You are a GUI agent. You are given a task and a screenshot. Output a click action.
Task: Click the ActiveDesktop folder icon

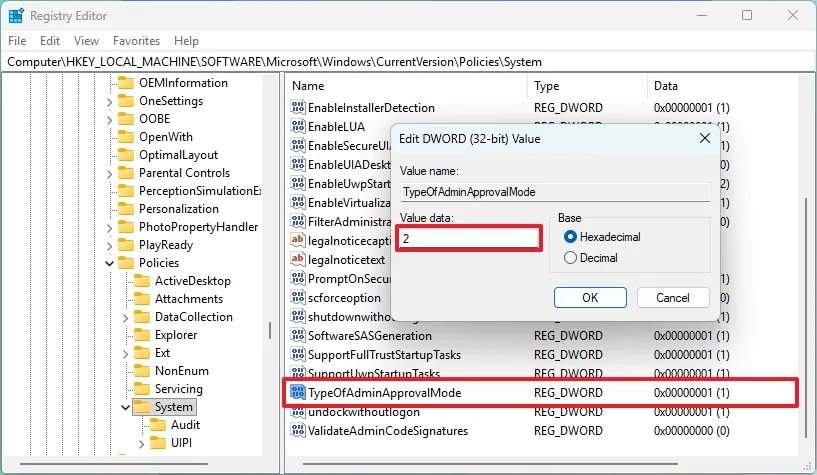coord(142,281)
